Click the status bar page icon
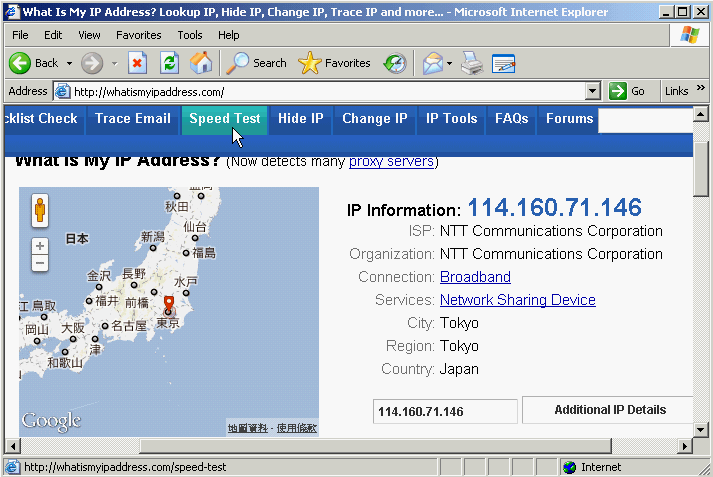Image resolution: width=713 pixels, height=477 pixels. (x=12, y=467)
